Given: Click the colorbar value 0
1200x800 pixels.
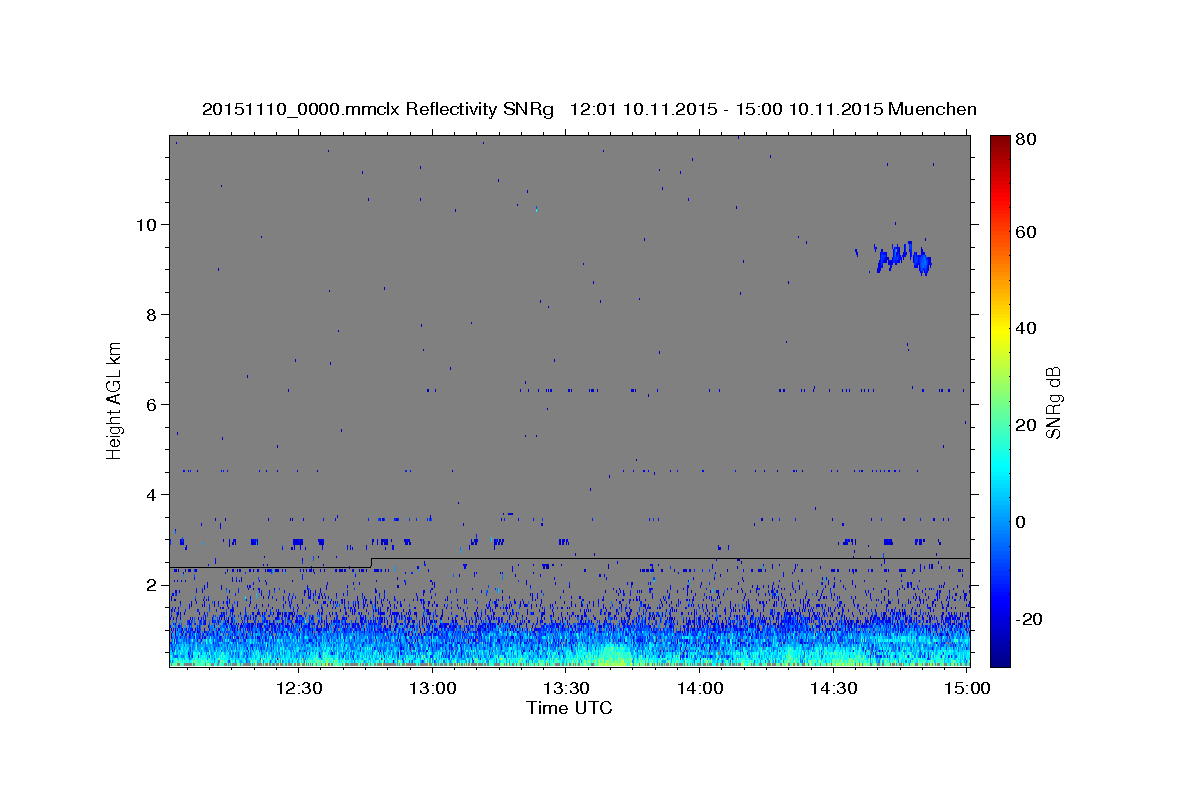Looking at the screenshot, I should [x=1022, y=522].
